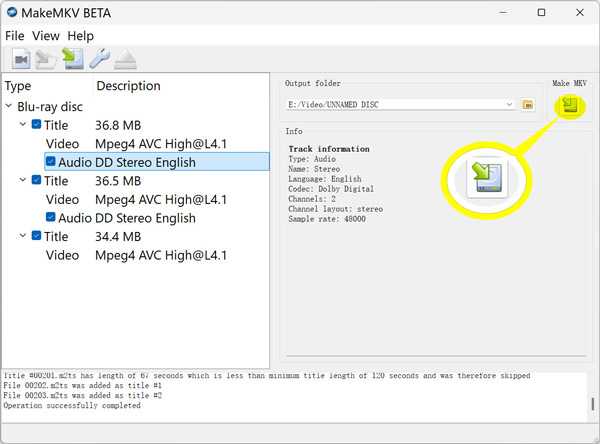Click the MakeMKV app icon in title bar
600x444 pixels.
pyautogui.click(x=12, y=12)
